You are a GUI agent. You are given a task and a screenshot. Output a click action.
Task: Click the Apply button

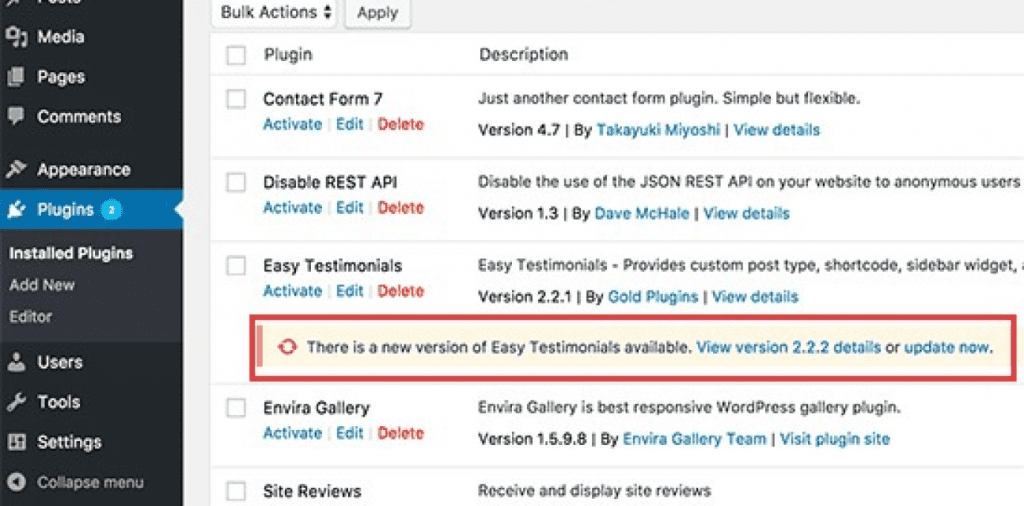tap(377, 12)
